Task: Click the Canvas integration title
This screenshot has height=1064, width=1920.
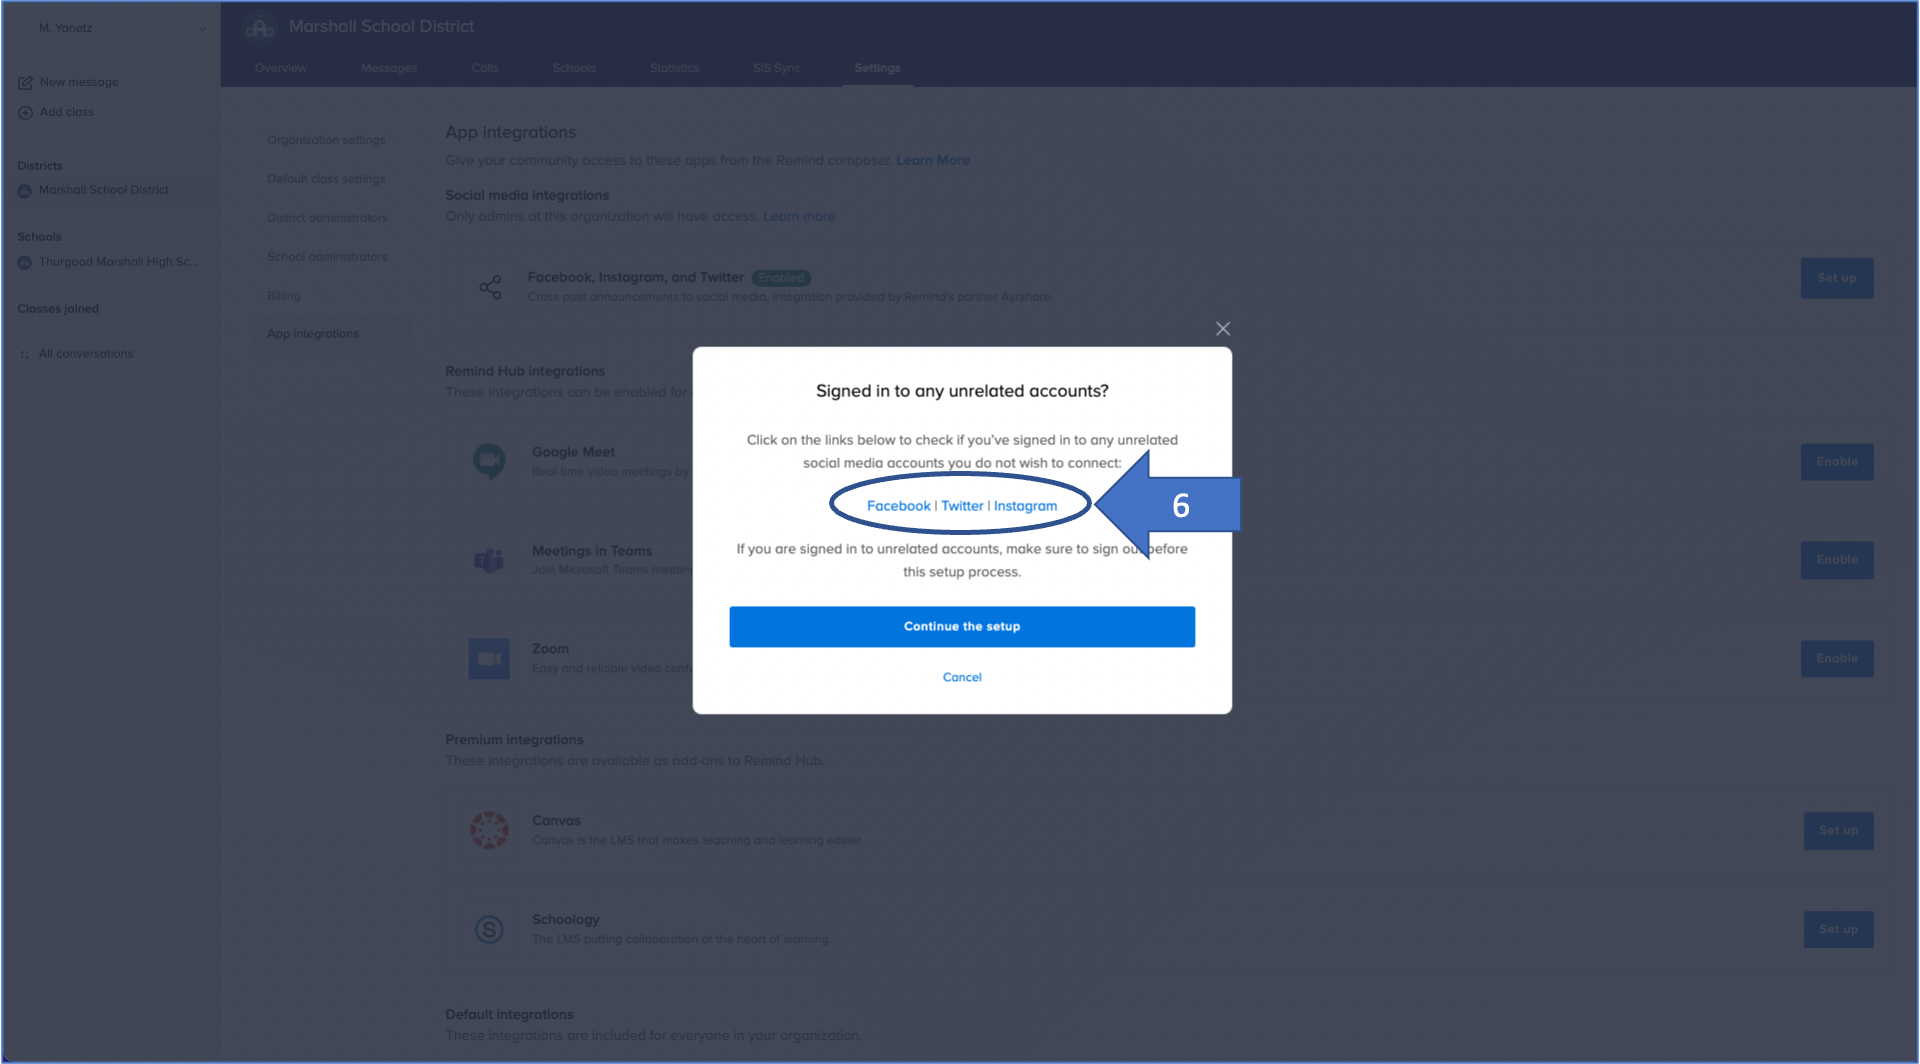Action: click(x=556, y=821)
